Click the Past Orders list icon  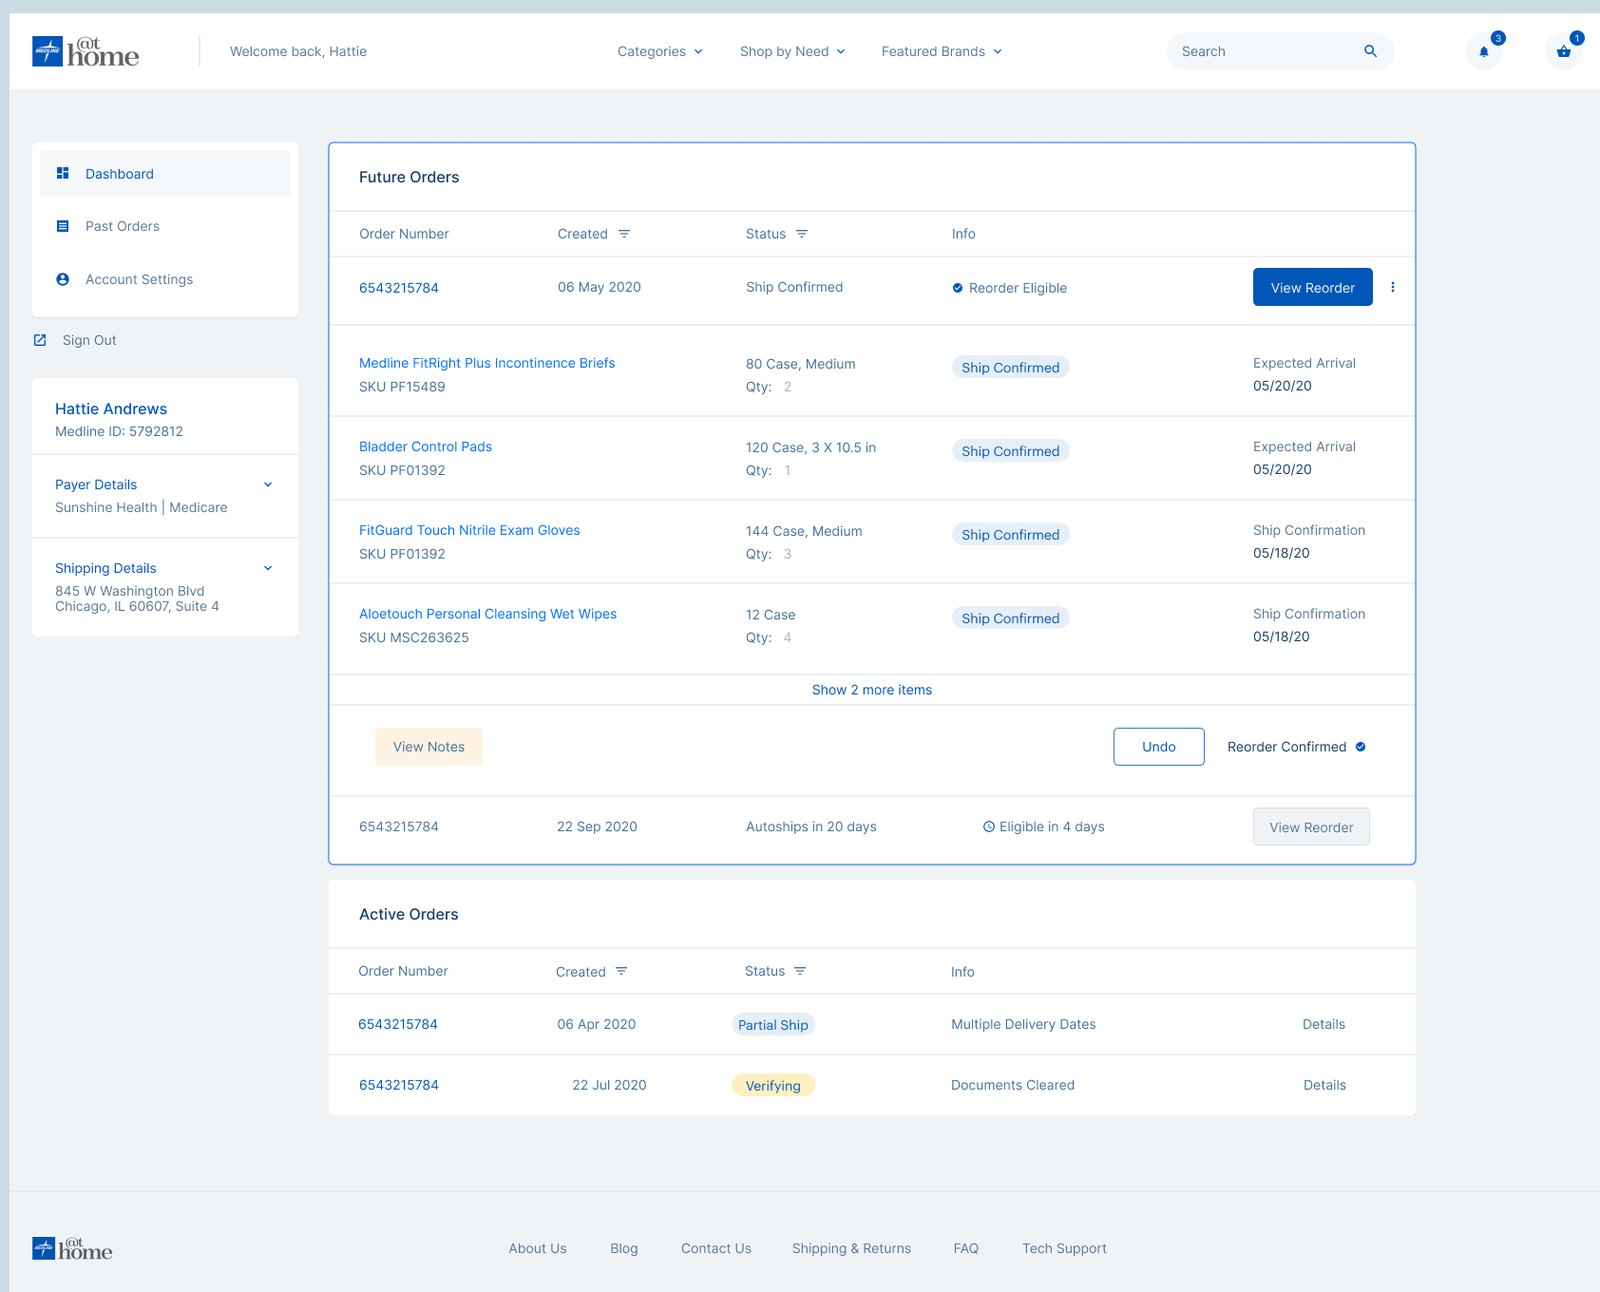pyautogui.click(x=63, y=226)
